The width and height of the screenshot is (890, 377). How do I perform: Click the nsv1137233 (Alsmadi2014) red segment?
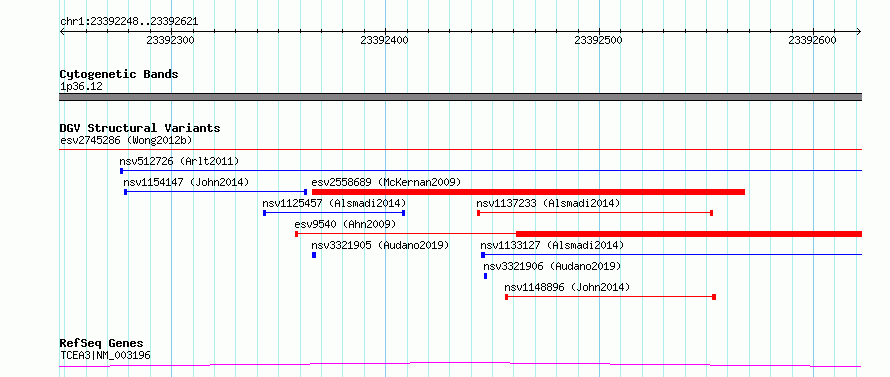point(595,213)
